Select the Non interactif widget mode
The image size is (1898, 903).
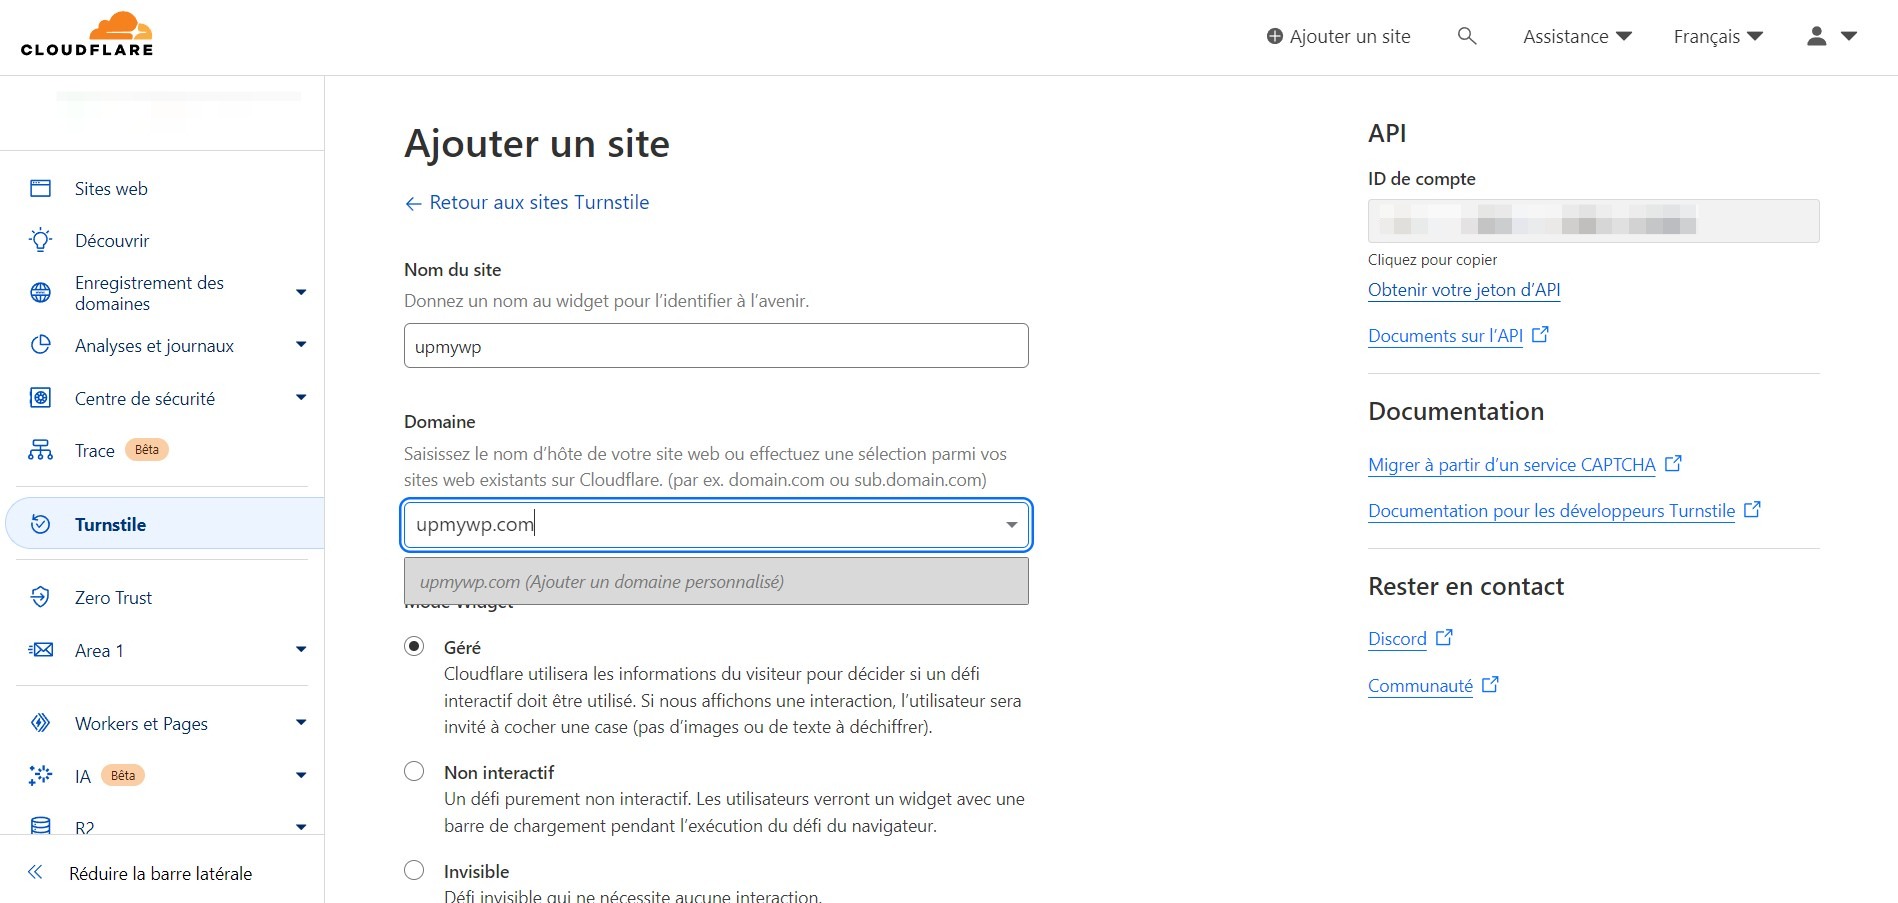click(414, 771)
